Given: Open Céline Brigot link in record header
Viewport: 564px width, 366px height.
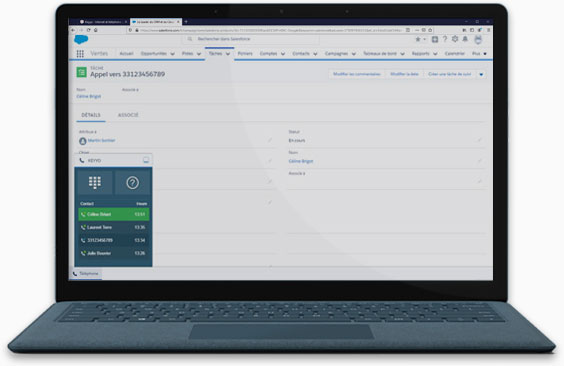Looking at the screenshot, I should [x=88, y=96].
